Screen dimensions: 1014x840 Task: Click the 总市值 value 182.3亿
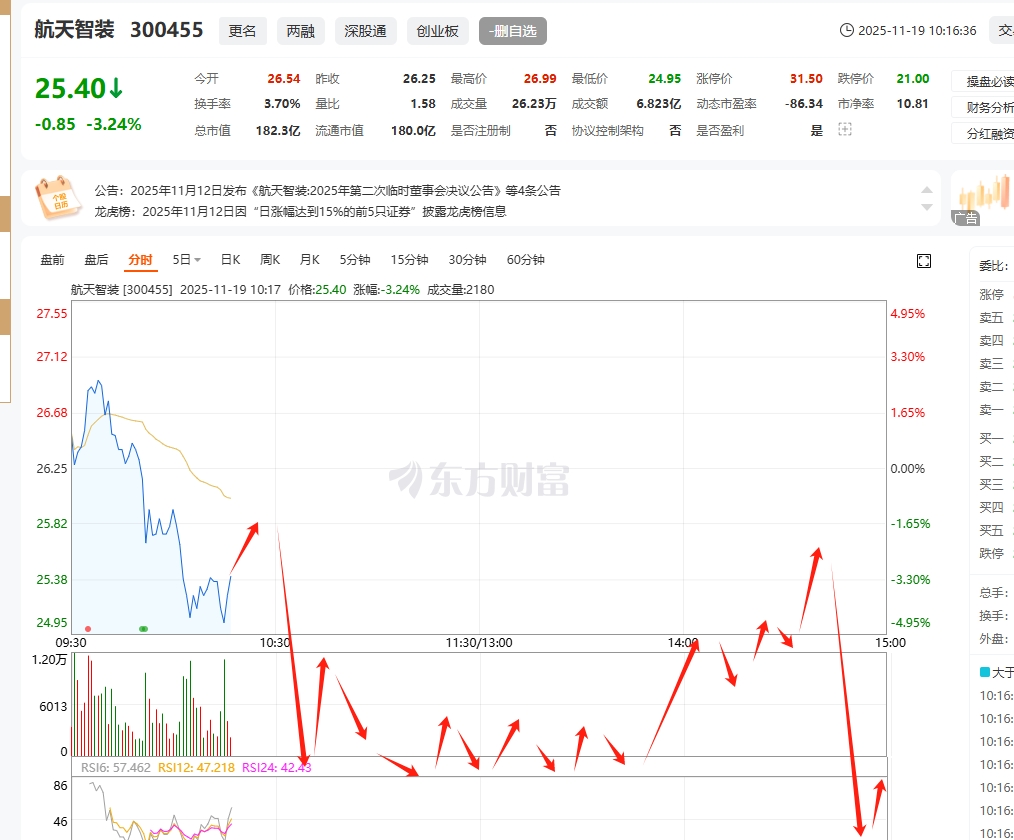(278, 131)
